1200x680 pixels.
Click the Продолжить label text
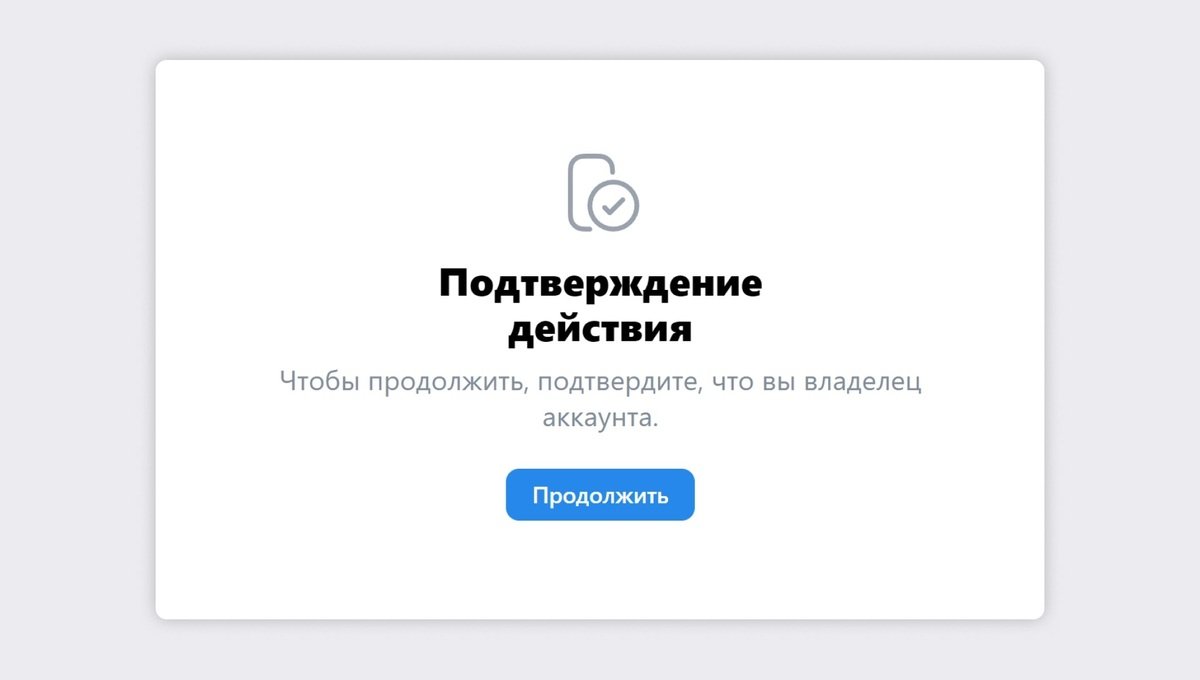click(x=600, y=496)
